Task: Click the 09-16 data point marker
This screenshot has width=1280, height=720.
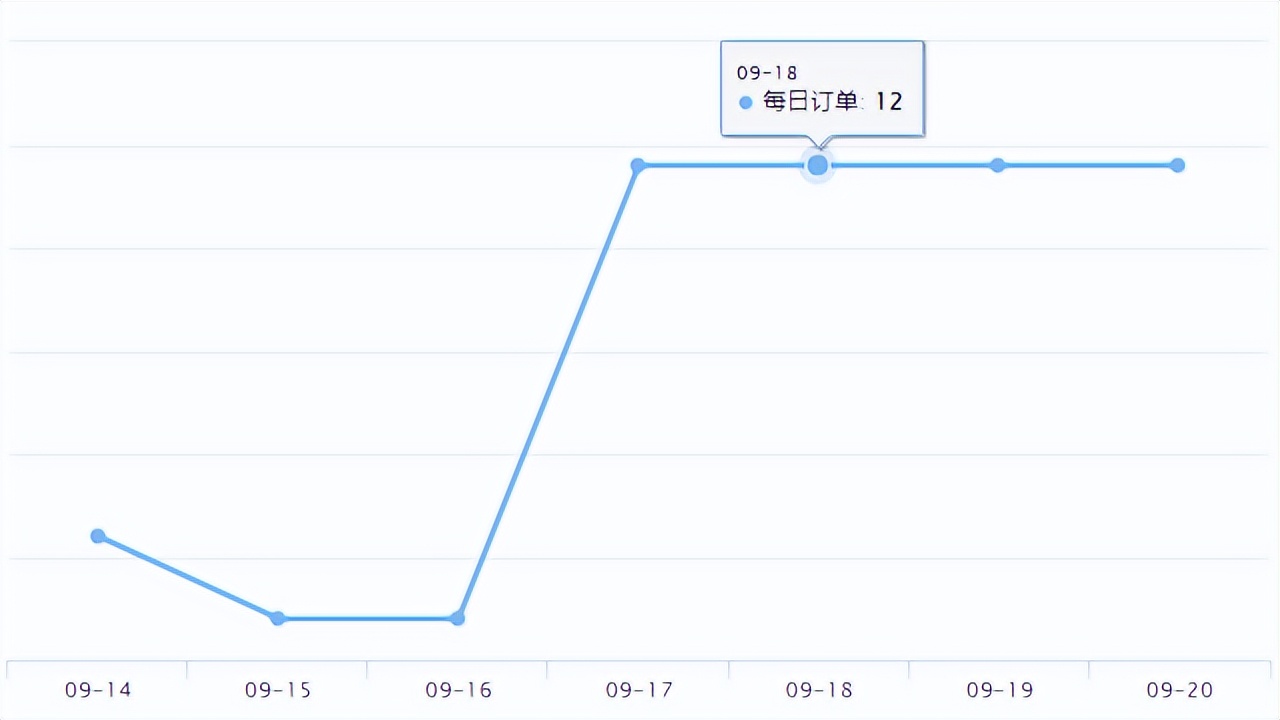Action: point(458,618)
